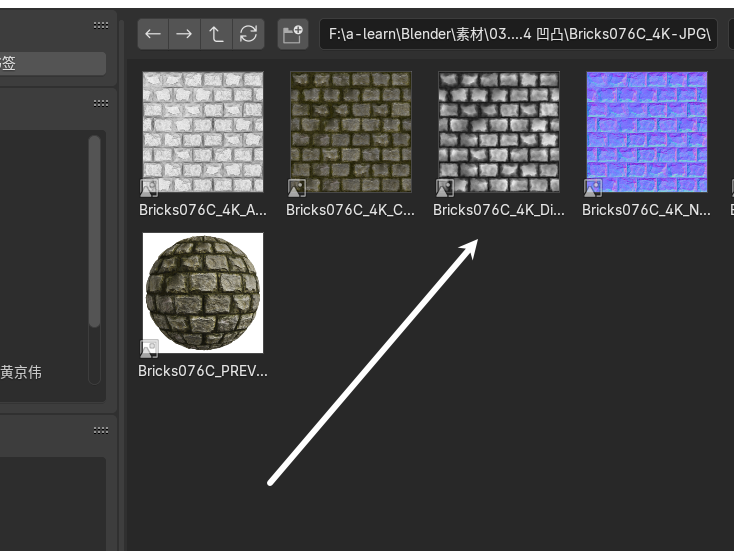The width and height of the screenshot is (734, 551).
Task: Click grip dots of the bottom sidebar panel
Action: [101, 430]
